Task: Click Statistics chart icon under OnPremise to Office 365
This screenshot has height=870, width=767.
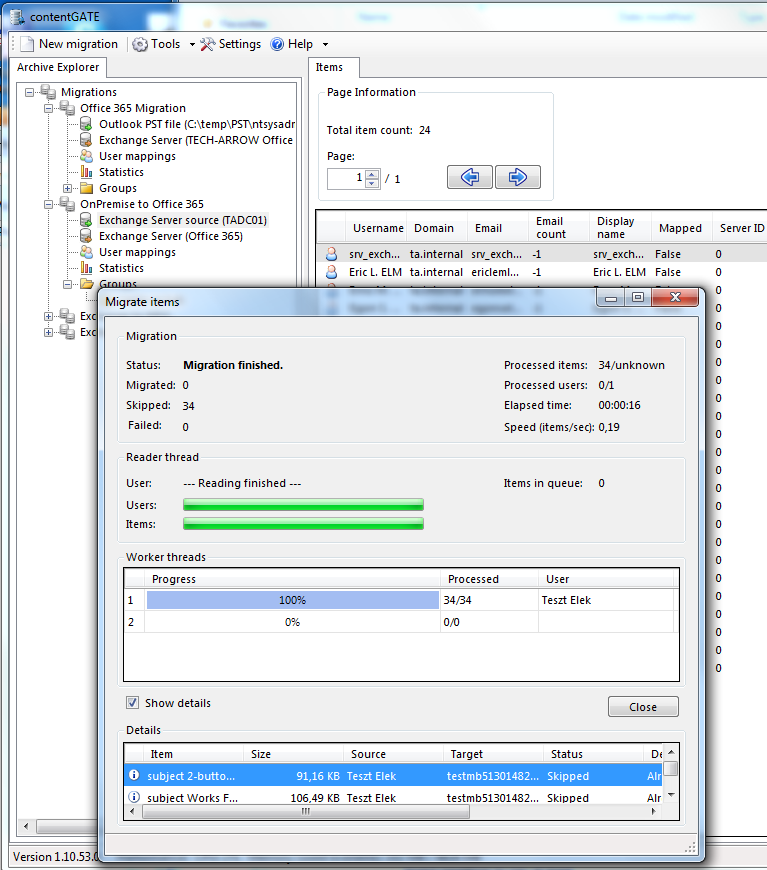Action: click(86, 268)
